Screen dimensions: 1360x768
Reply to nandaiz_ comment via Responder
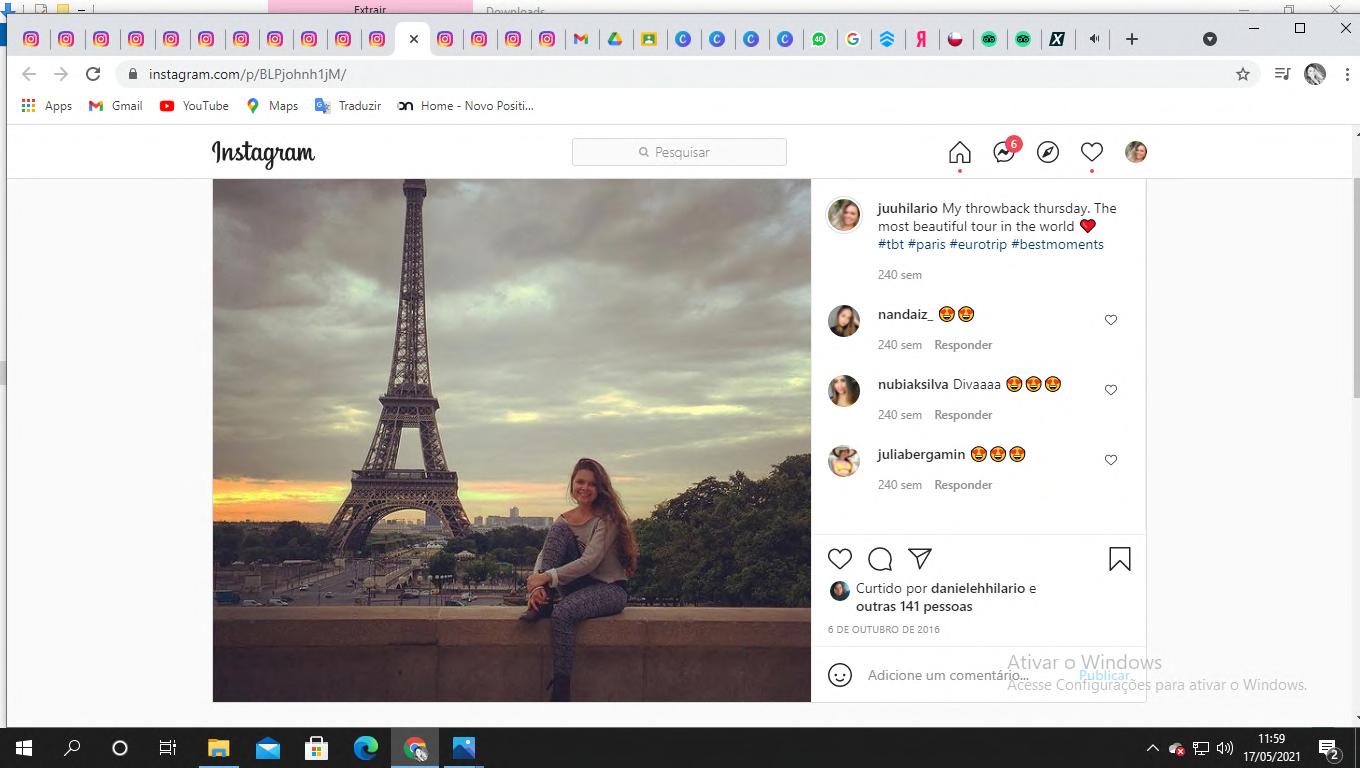tap(963, 345)
